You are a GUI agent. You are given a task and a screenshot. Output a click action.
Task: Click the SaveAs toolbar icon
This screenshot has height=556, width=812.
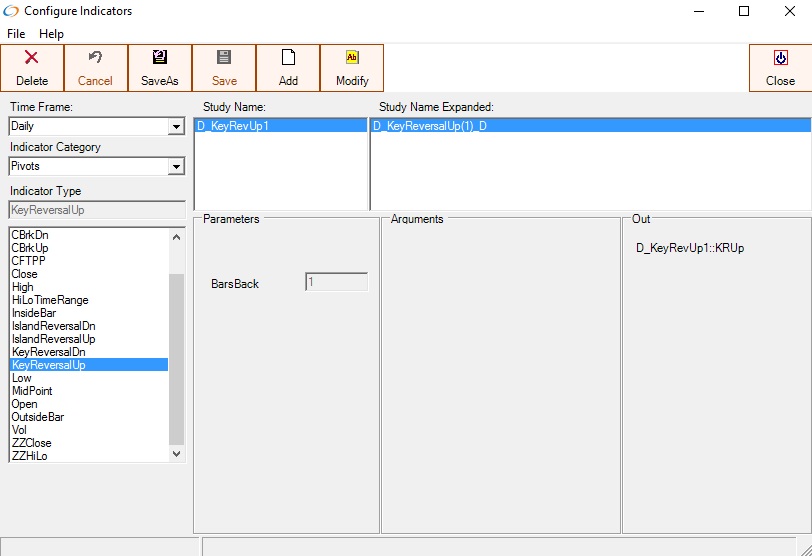coord(159,58)
